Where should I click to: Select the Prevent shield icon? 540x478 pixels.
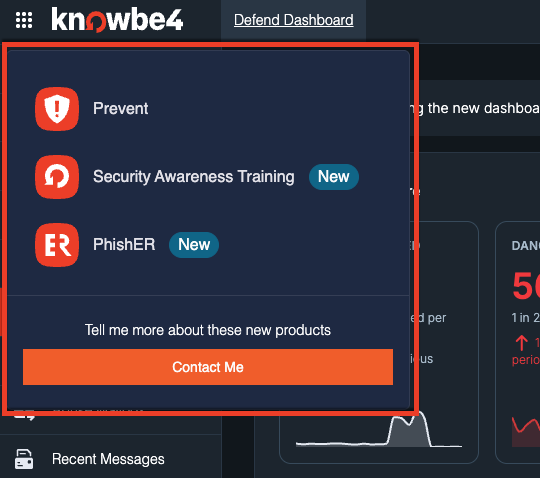tap(57, 109)
